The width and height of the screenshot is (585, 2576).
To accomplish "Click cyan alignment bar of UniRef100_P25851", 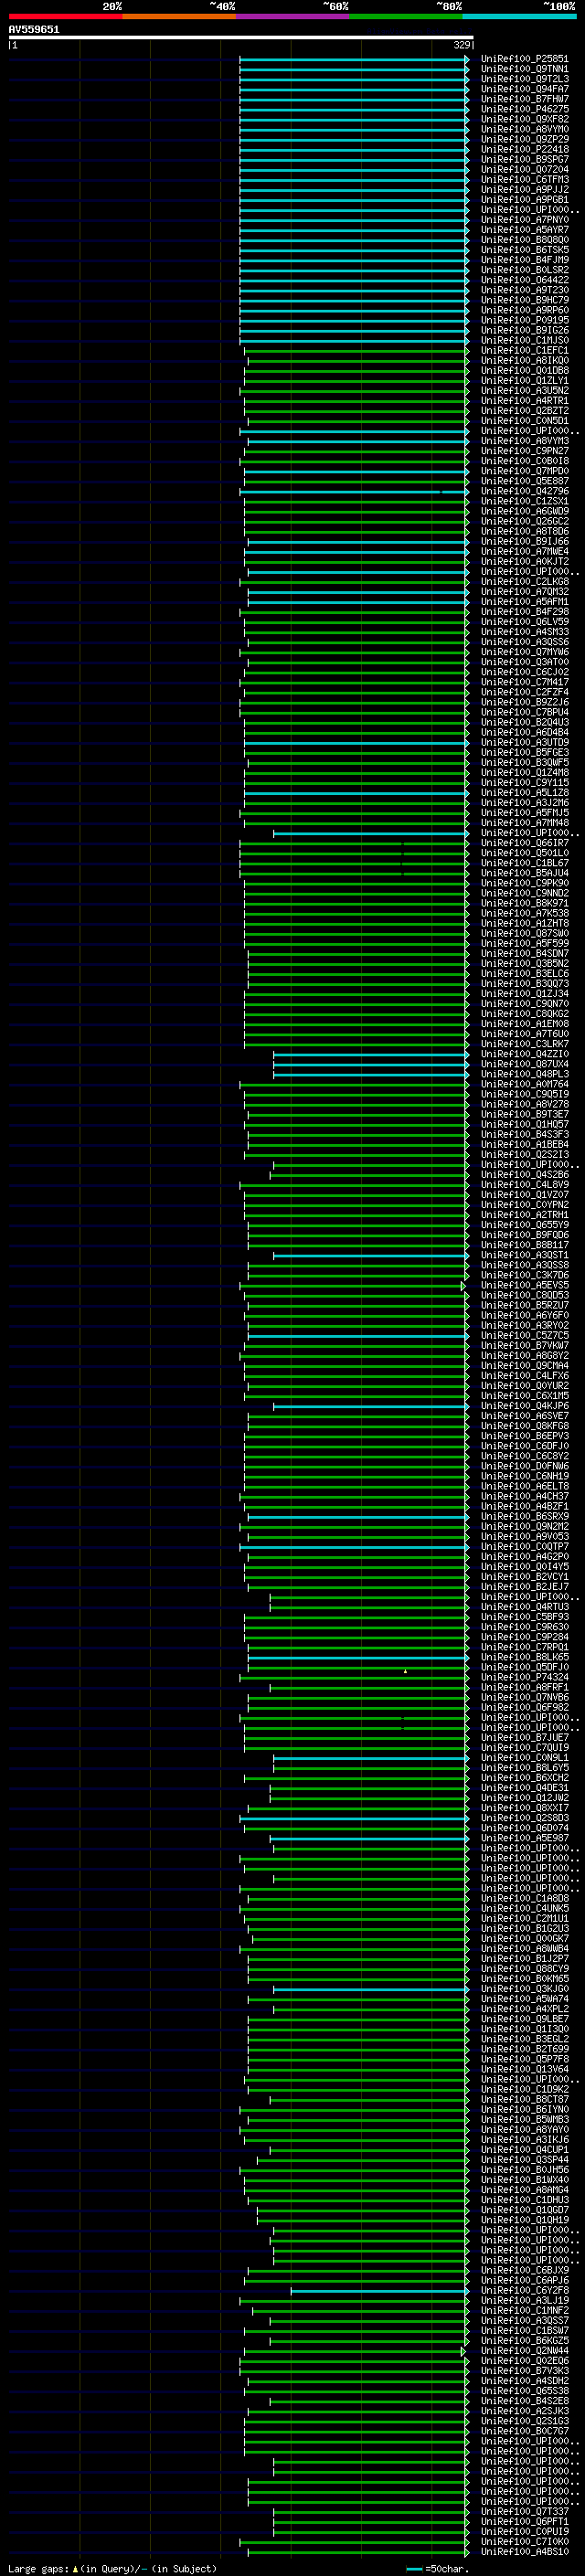I will click(x=354, y=59).
